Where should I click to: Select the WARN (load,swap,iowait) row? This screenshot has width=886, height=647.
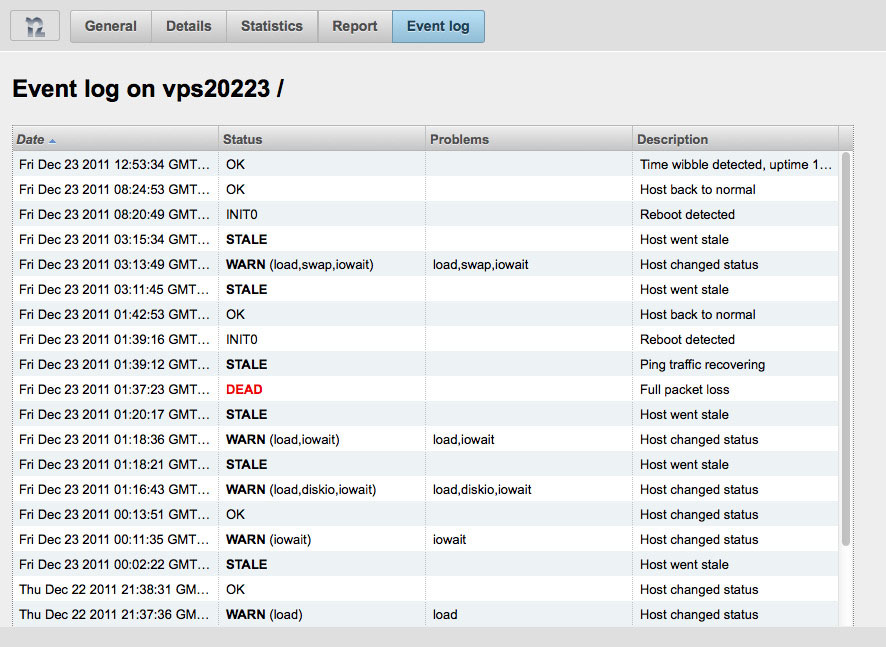(425, 264)
